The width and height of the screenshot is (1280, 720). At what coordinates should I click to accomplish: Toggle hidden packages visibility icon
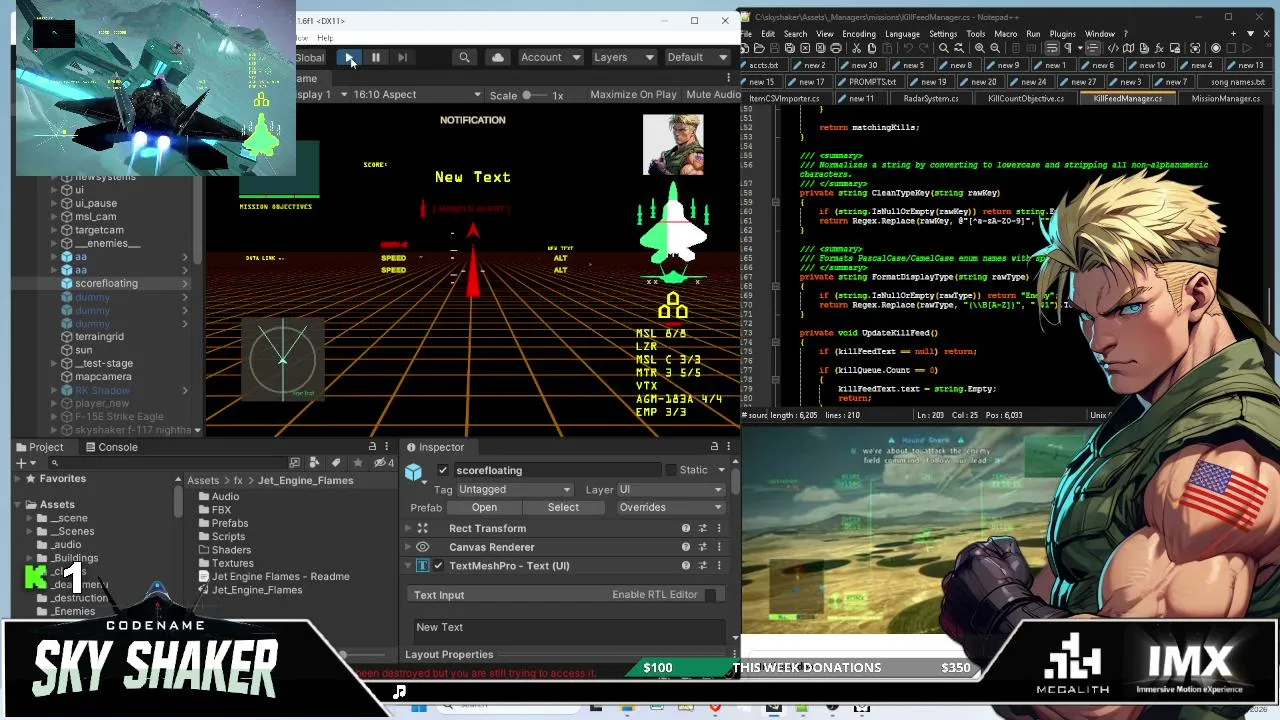(383, 463)
